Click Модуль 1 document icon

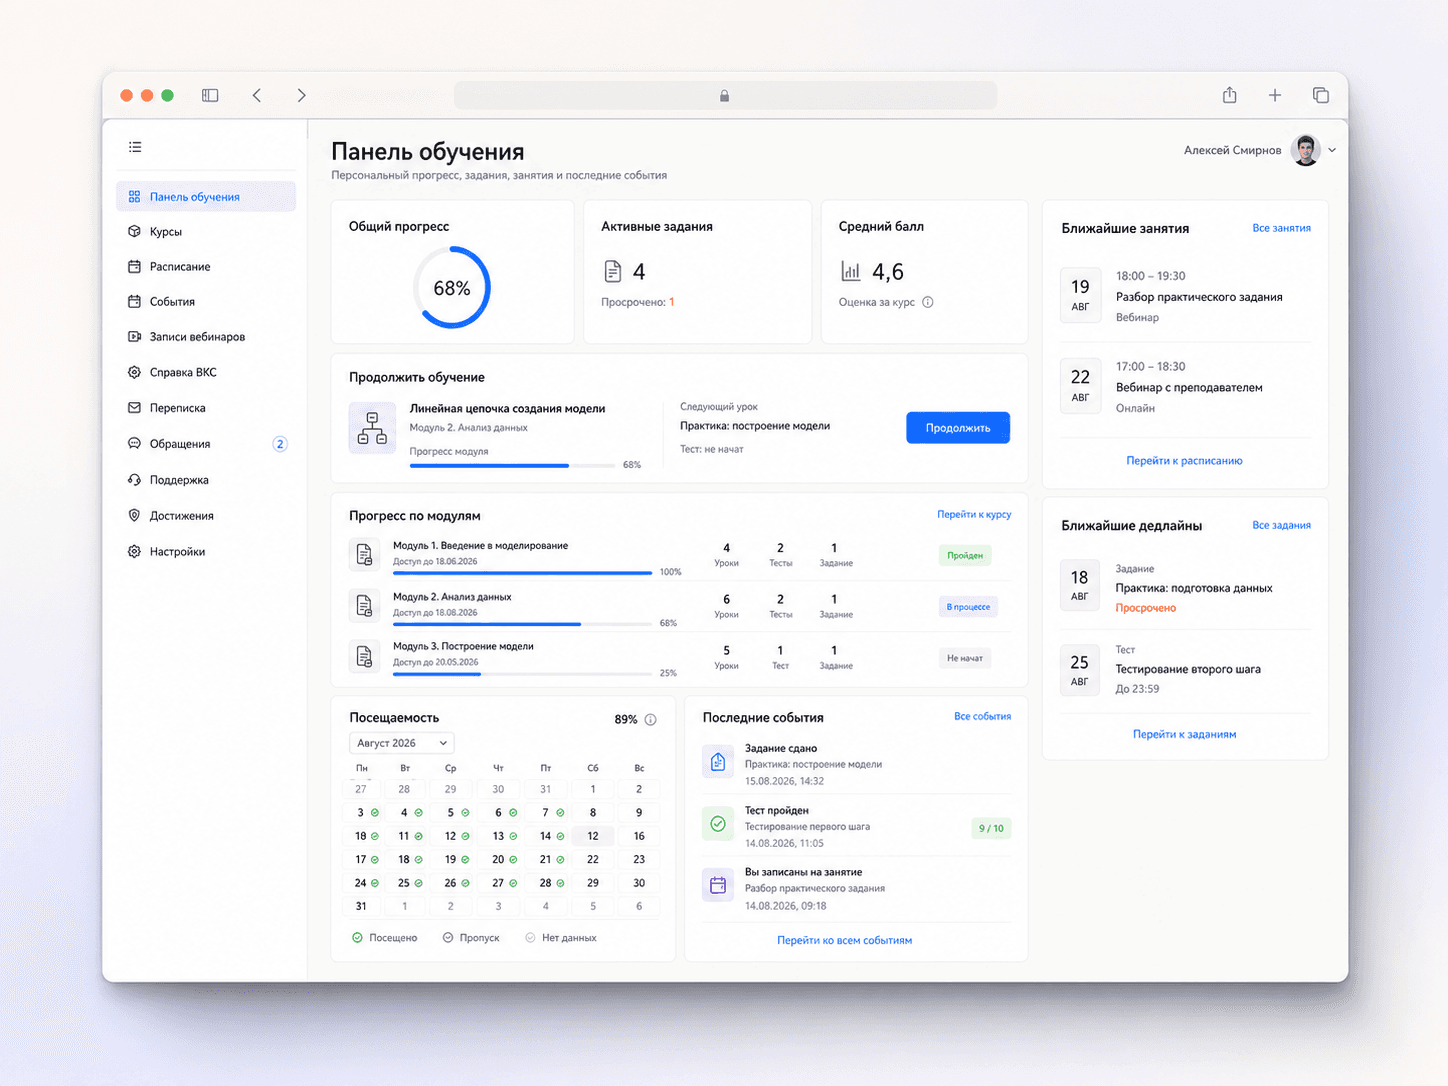coord(364,554)
